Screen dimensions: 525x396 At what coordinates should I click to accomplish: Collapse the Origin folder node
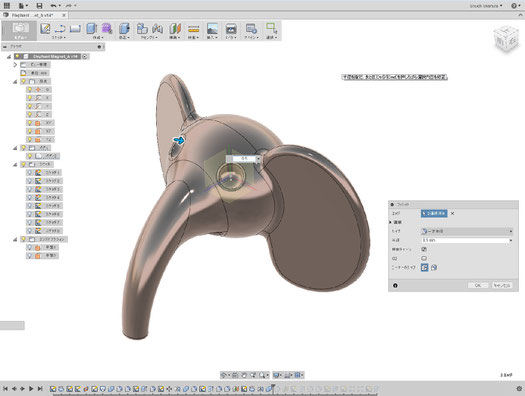15,81
